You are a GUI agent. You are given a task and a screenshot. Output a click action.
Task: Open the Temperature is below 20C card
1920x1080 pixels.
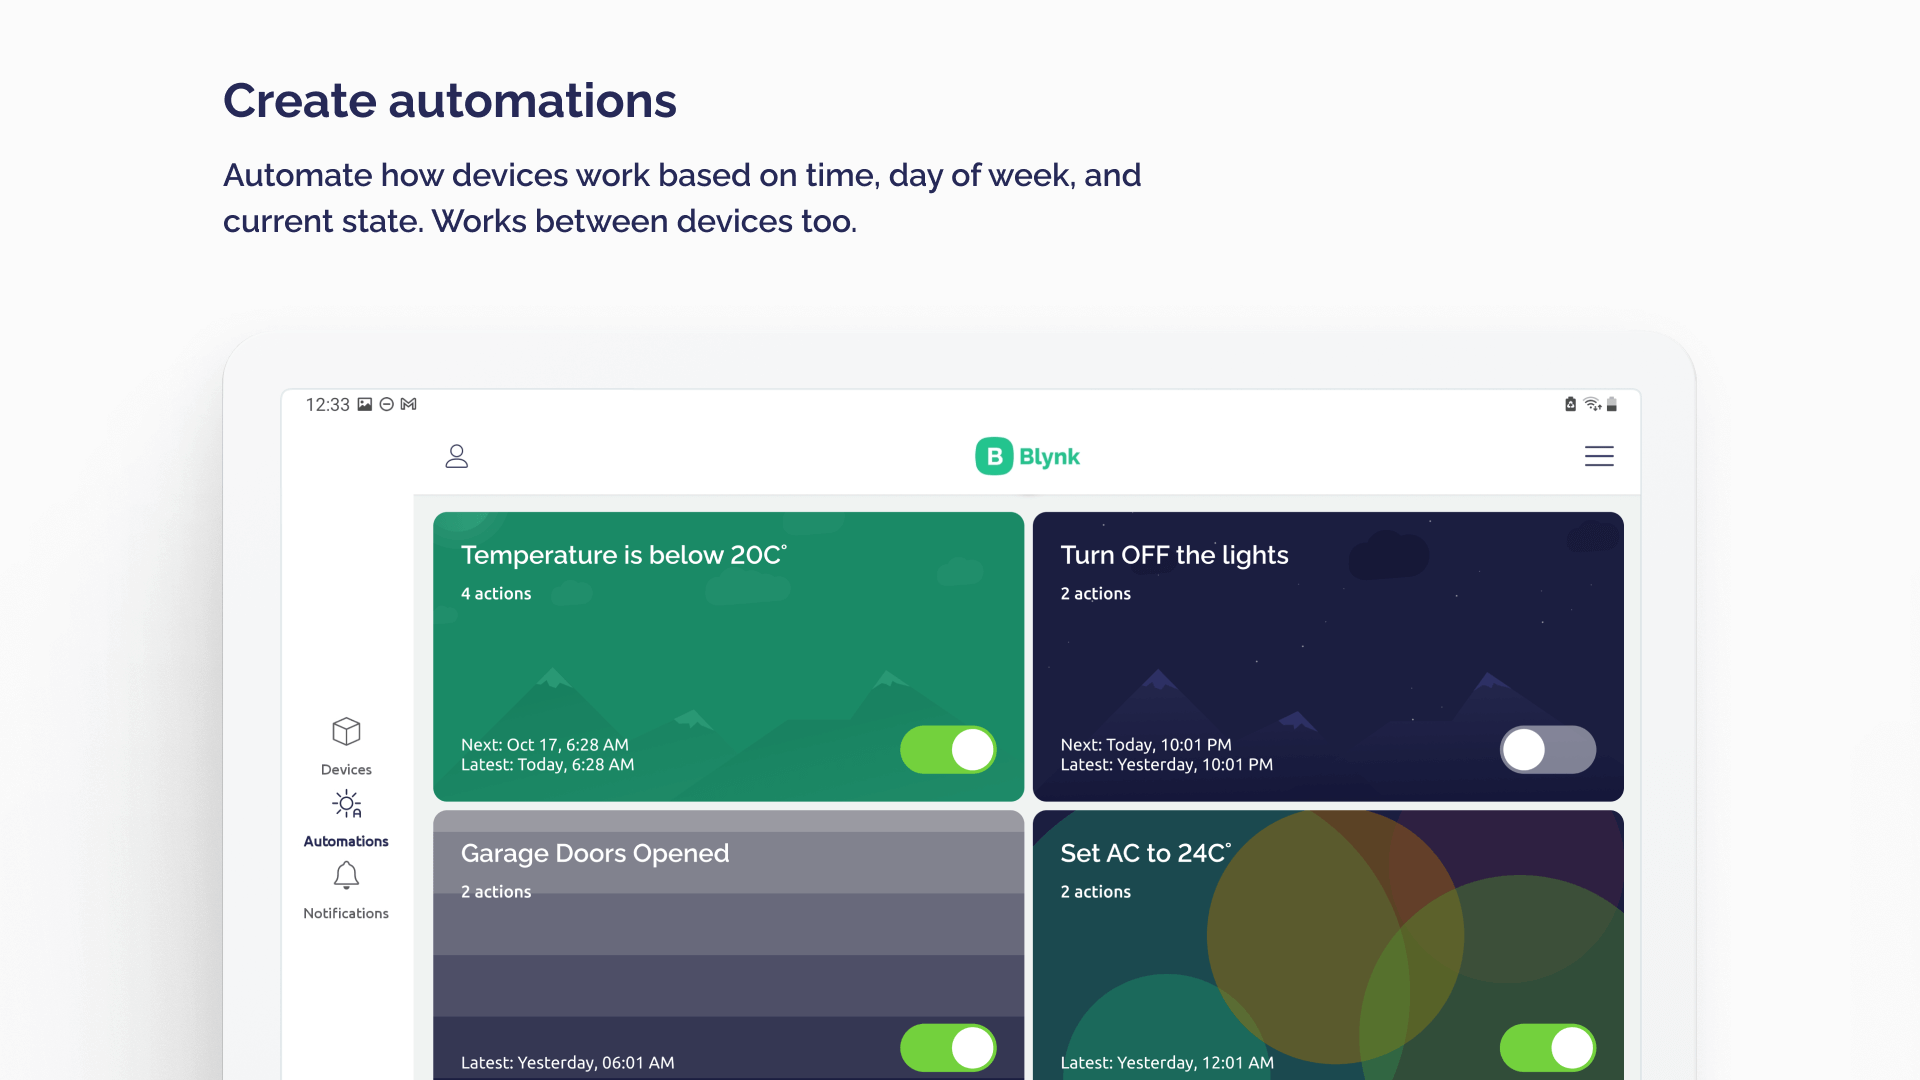[x=728, y=656]
